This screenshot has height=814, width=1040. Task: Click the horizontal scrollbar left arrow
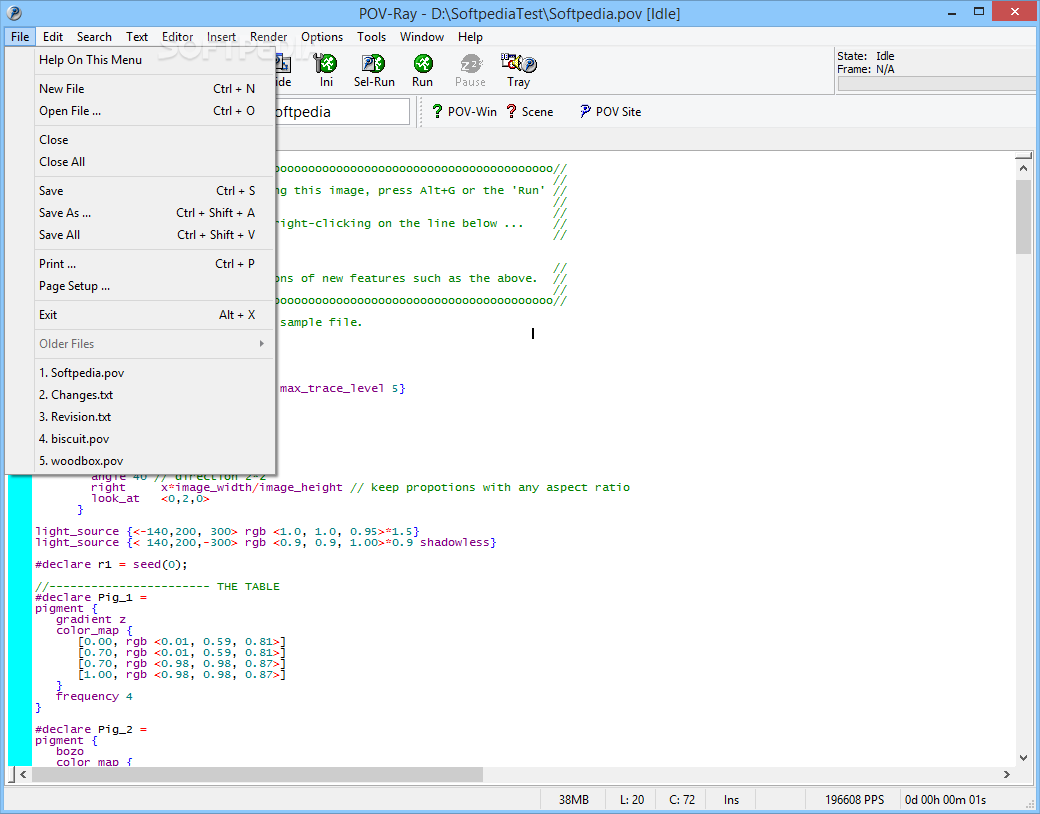click(x=23, y=774)
